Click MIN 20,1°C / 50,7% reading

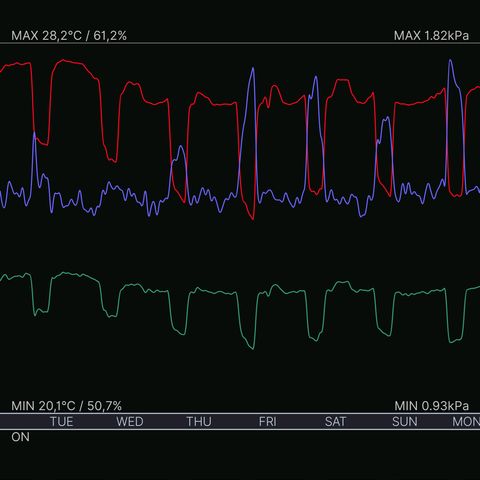66,406
